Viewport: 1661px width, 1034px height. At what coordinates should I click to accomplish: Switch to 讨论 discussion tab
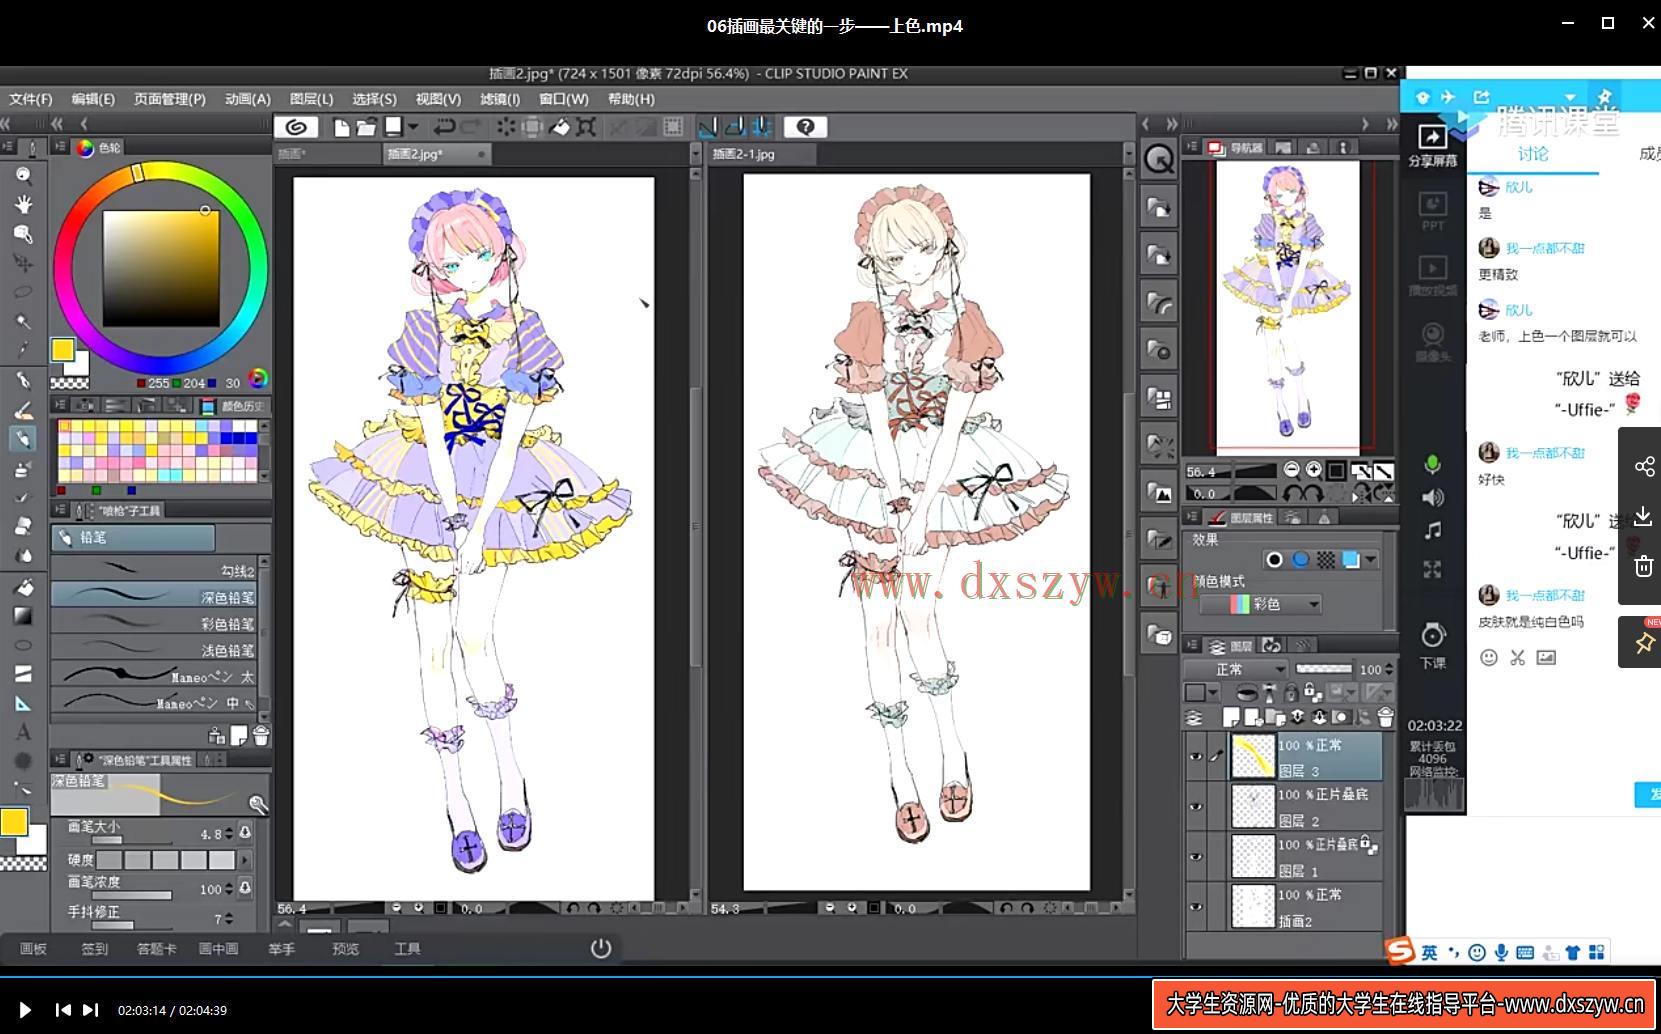[1532, 153]
